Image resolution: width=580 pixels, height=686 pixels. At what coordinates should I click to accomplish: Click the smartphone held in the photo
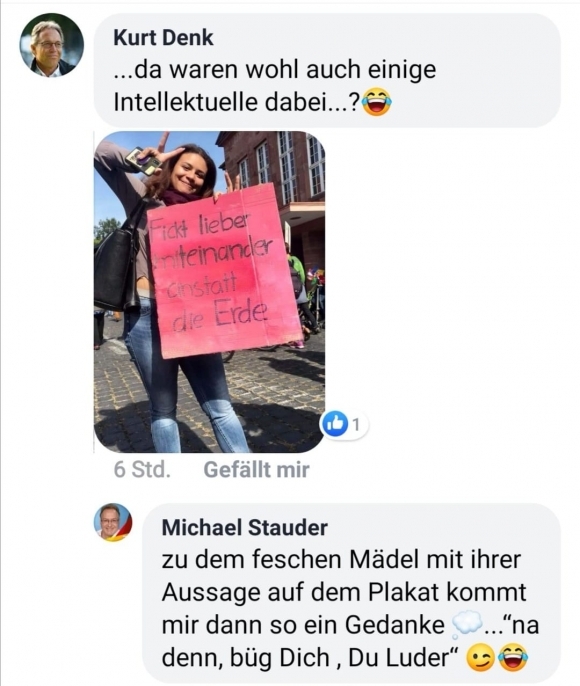[x=144, y=161]
